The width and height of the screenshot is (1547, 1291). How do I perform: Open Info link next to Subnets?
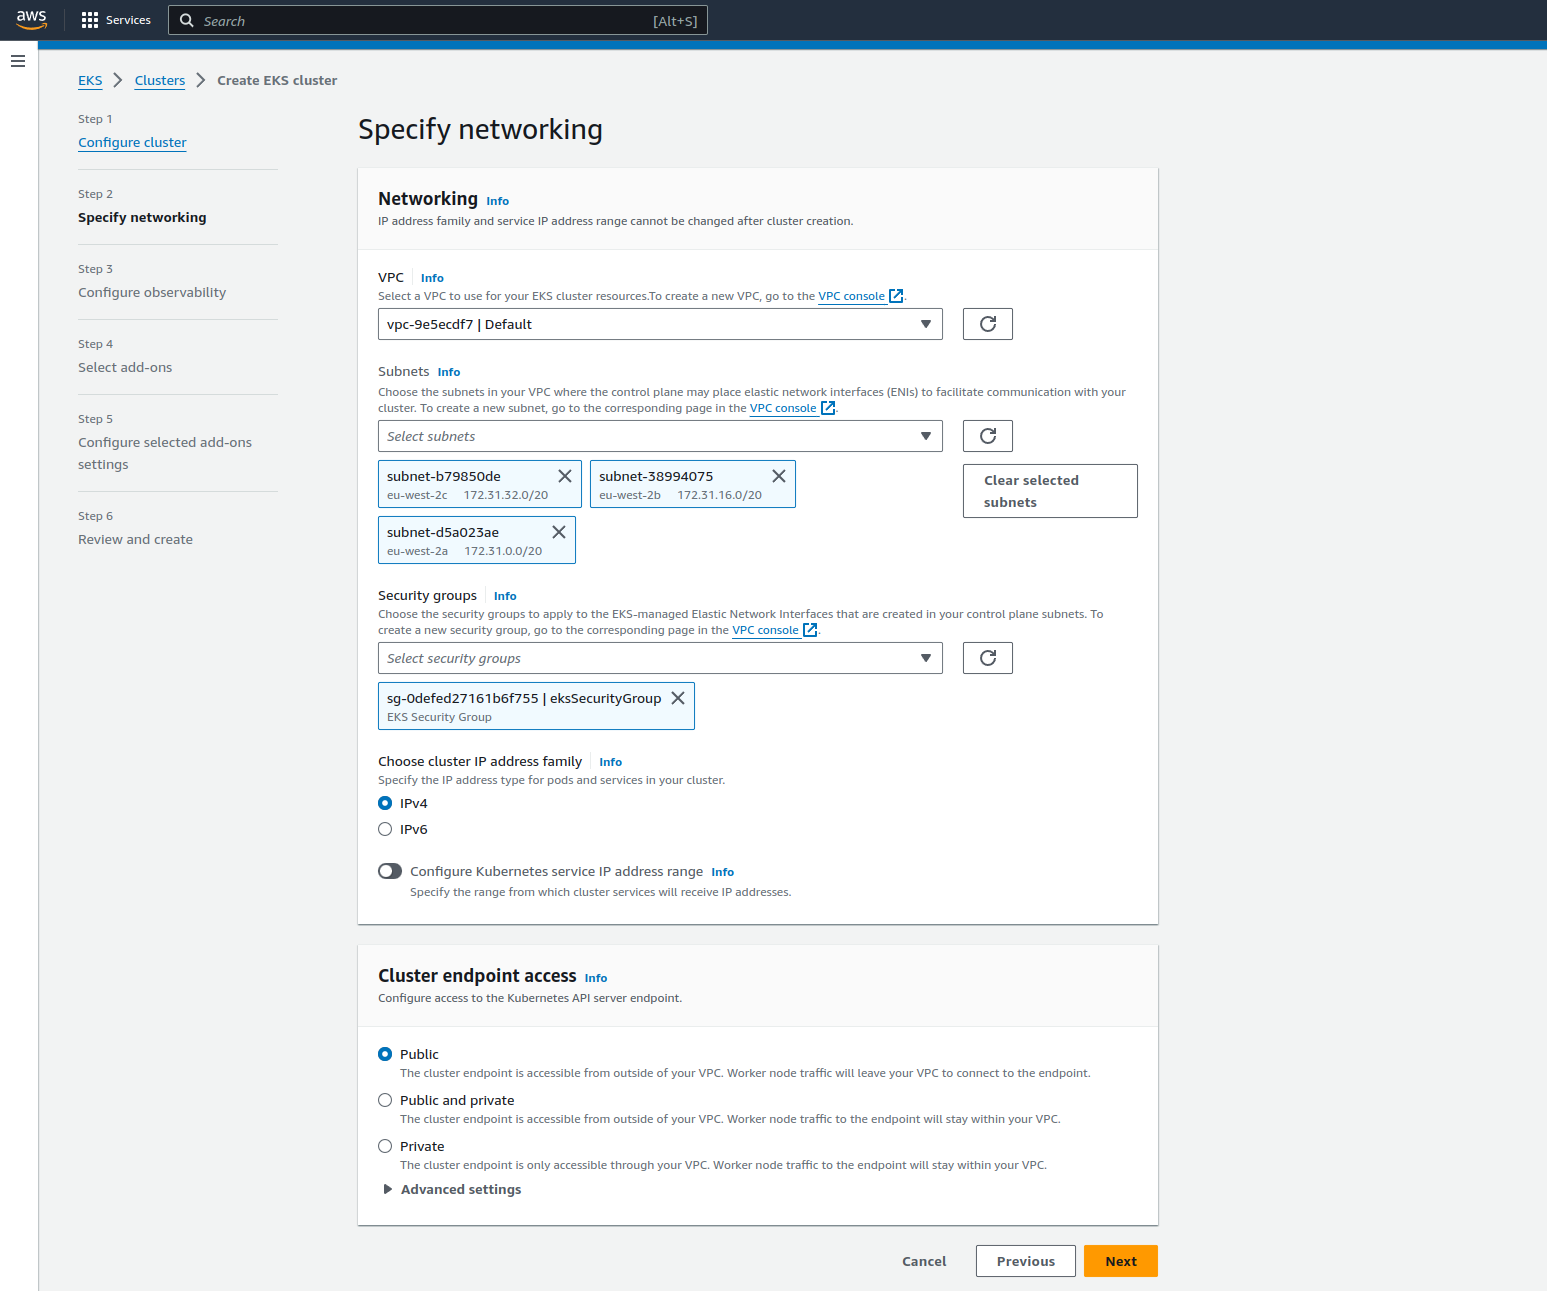point(449,372)
